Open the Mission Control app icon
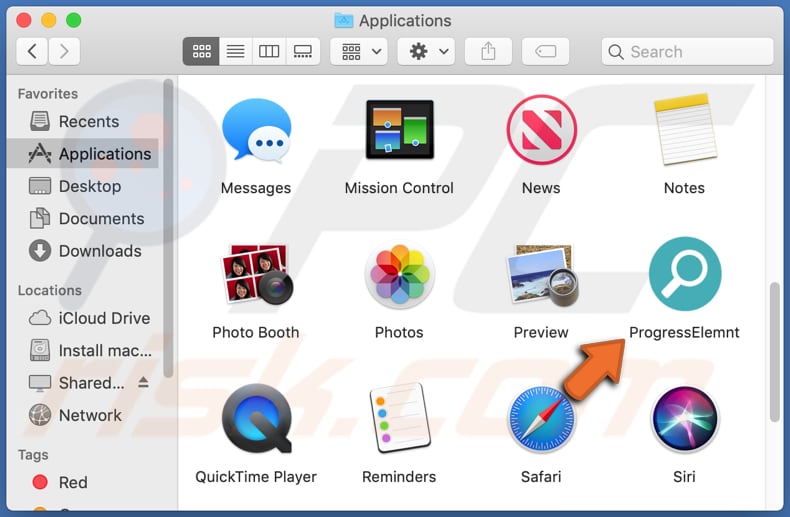 point(400,130)
